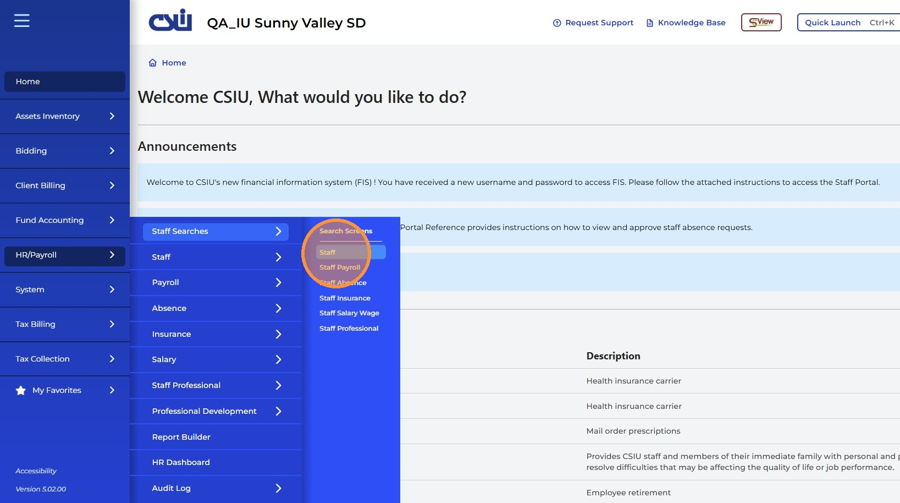This screenshot has height=503, width=900.
Task: Click the Accessibility link
Action: point(36,471)
